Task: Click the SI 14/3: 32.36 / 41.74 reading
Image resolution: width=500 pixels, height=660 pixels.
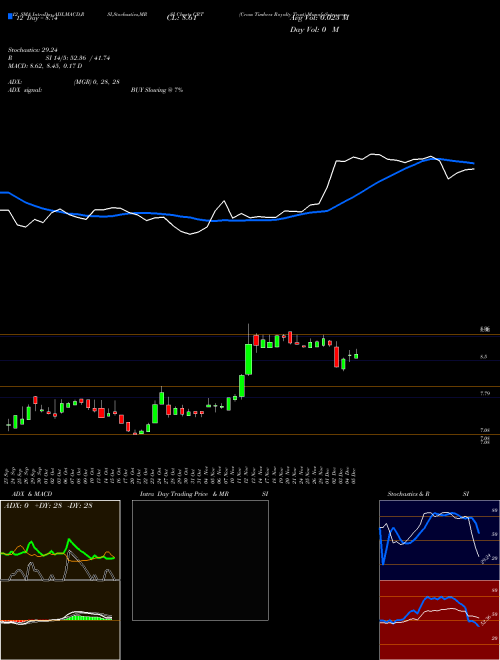Action: pos(78,58)
